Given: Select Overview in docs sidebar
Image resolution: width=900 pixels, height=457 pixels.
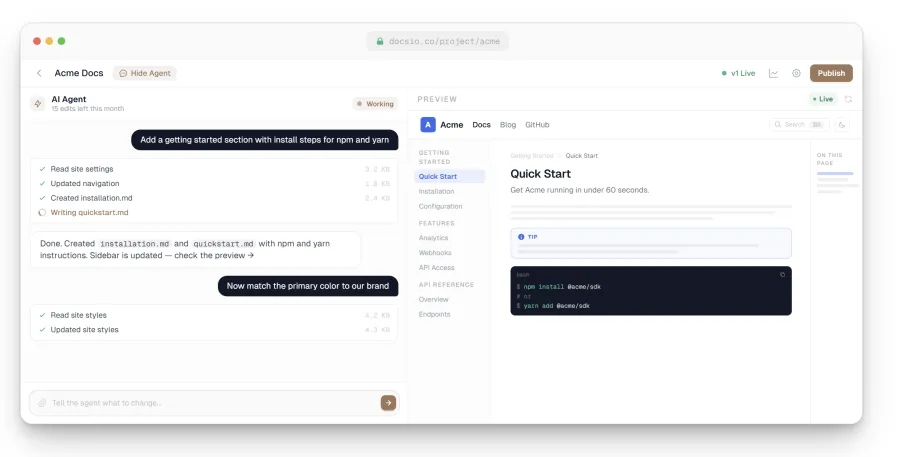Looking at the screenshot, I should (x=433, y=299).
